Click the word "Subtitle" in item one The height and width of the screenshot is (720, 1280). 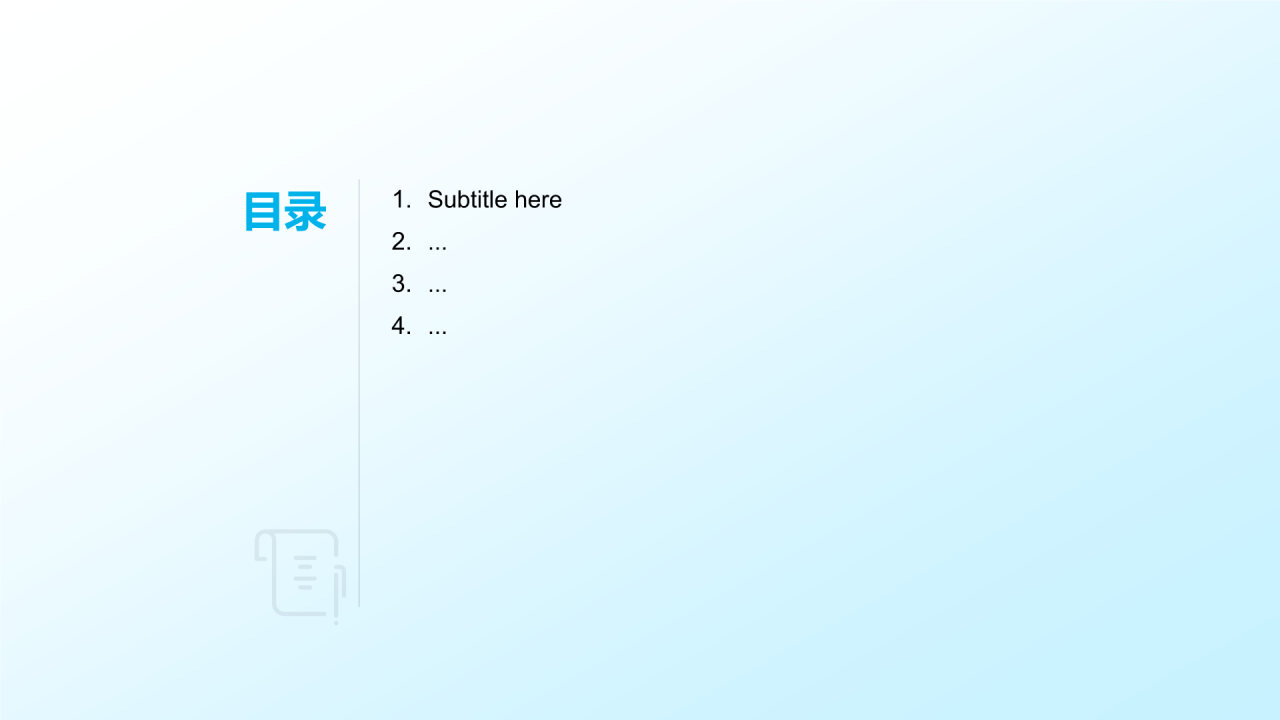click(x=467, y=200)
